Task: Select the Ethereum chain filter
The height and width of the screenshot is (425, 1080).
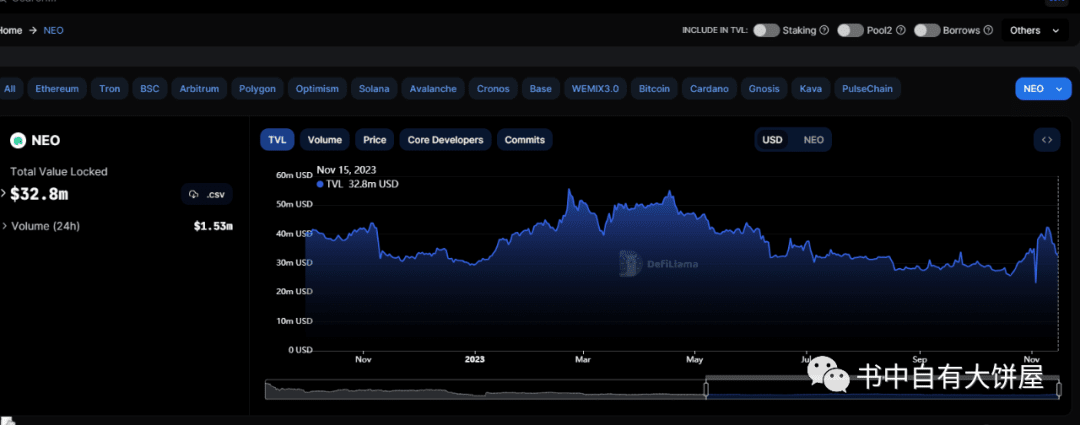Action: [57, 89]
